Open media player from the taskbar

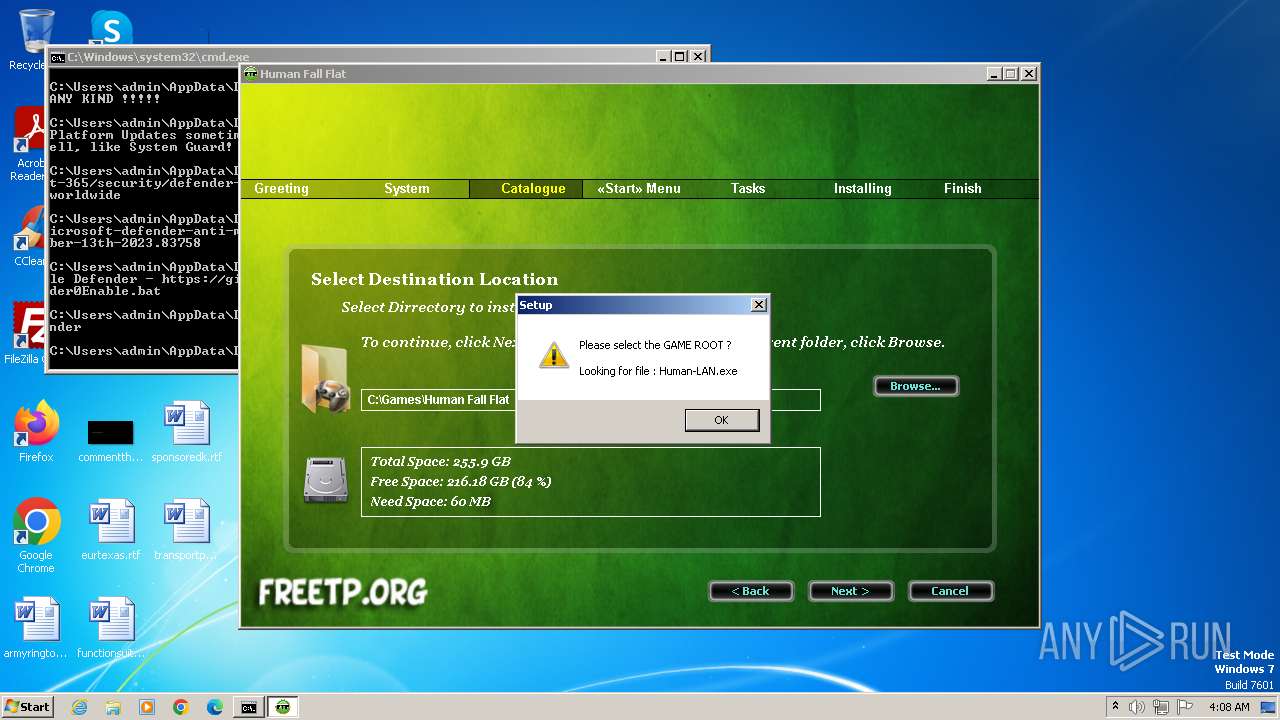tap(147, 707)
